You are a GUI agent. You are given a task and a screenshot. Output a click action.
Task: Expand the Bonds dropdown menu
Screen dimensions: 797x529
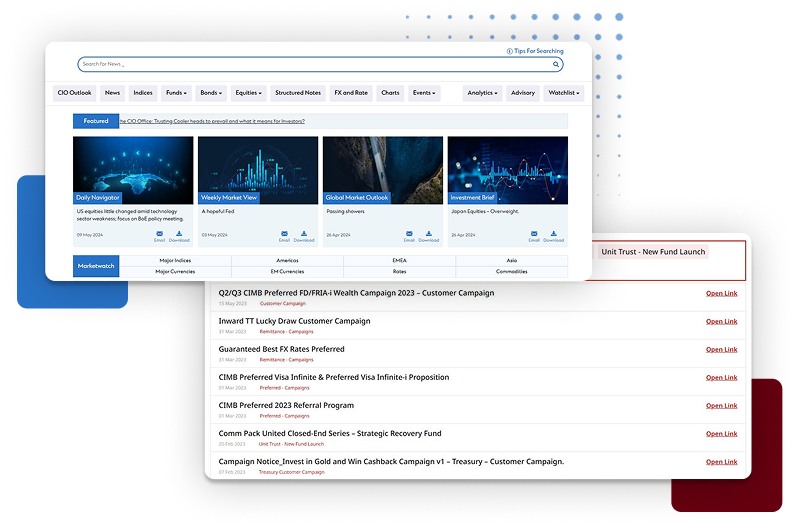(x=211, y=93)
